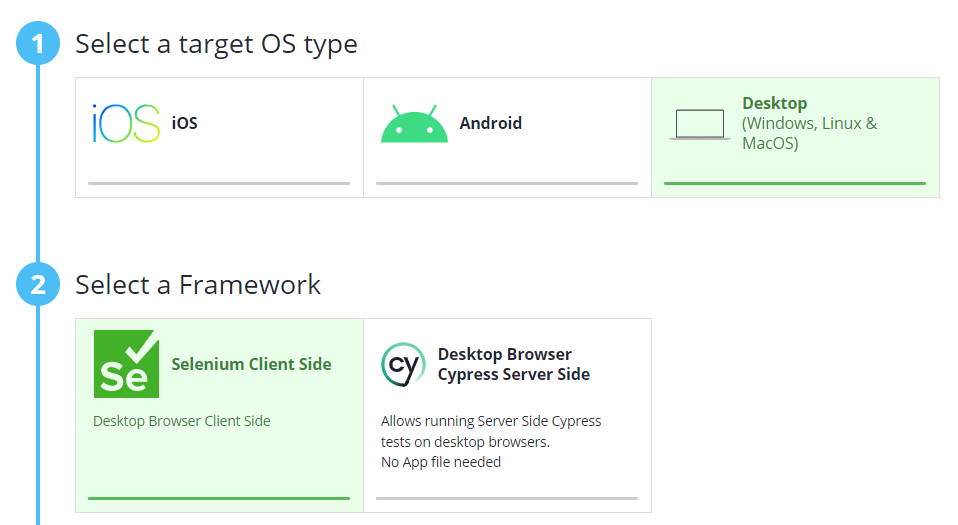The image size is (958, 525).
Task: Click the green underline on Desktop card
Action: (x=795, y=183)
